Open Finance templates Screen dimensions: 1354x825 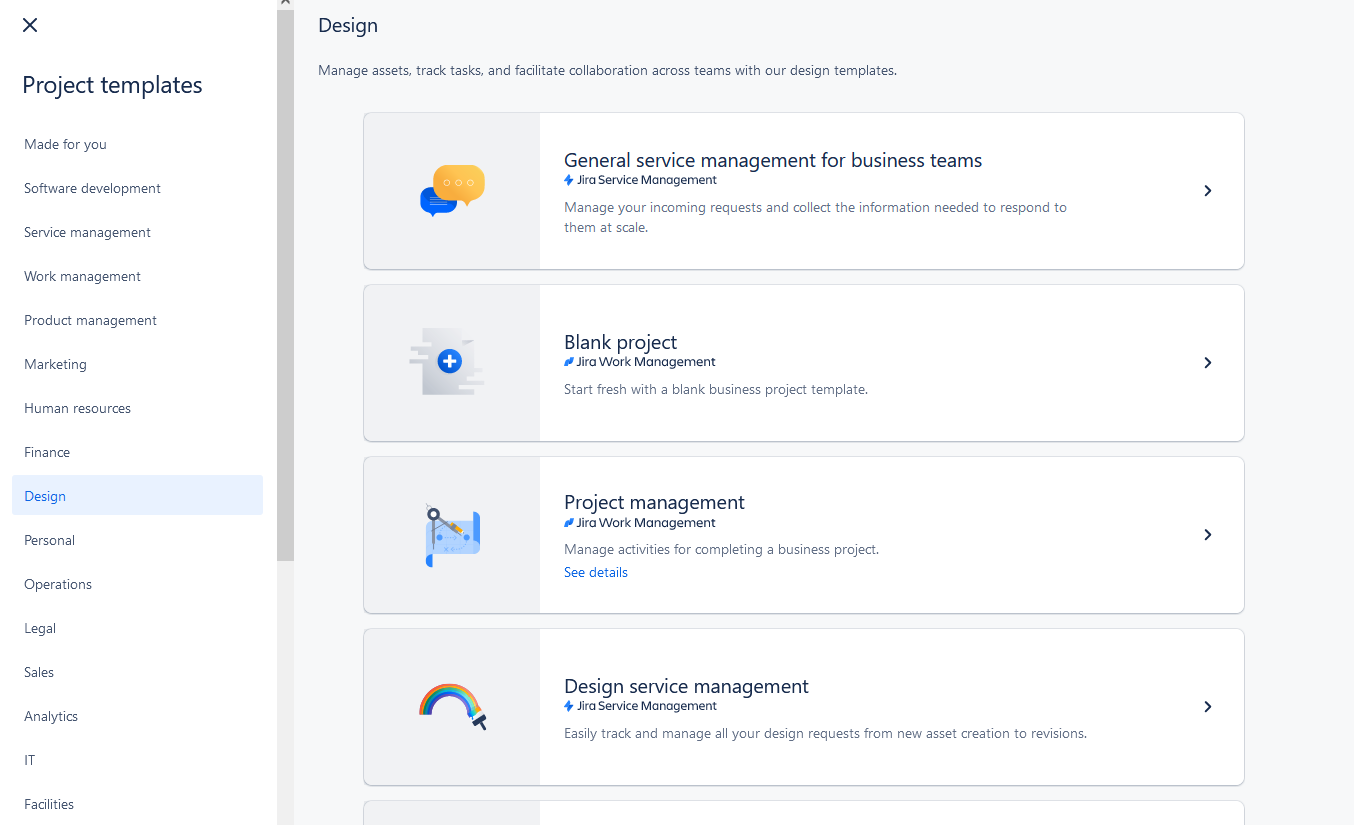click(x=137, y=452)
